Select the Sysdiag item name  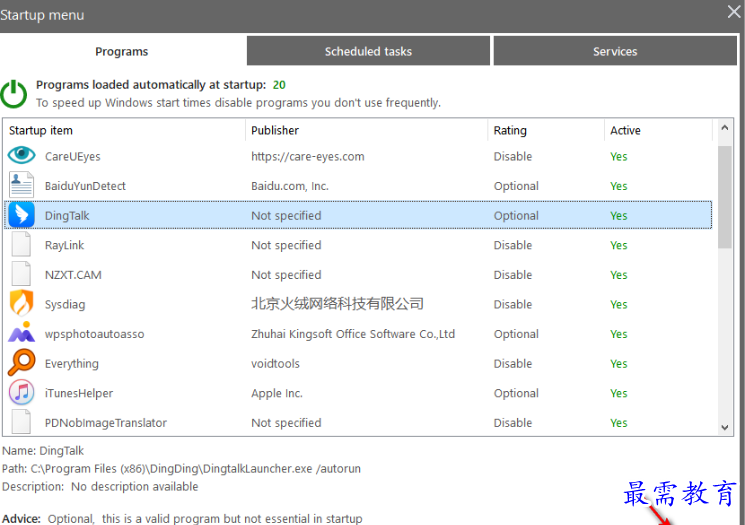pos(65,304)
